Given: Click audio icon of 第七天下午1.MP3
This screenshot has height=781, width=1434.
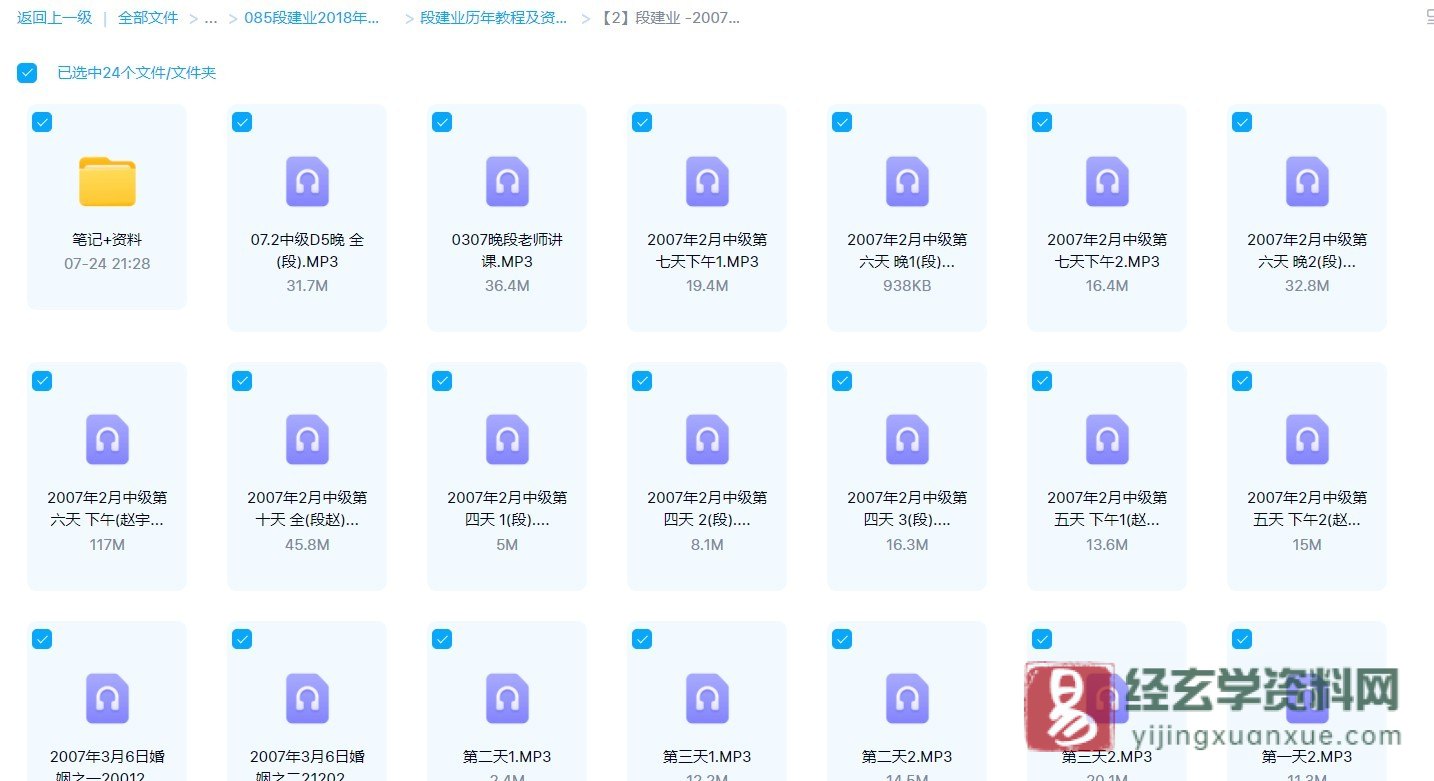Looking at the screenshot, I should [707, 182].
